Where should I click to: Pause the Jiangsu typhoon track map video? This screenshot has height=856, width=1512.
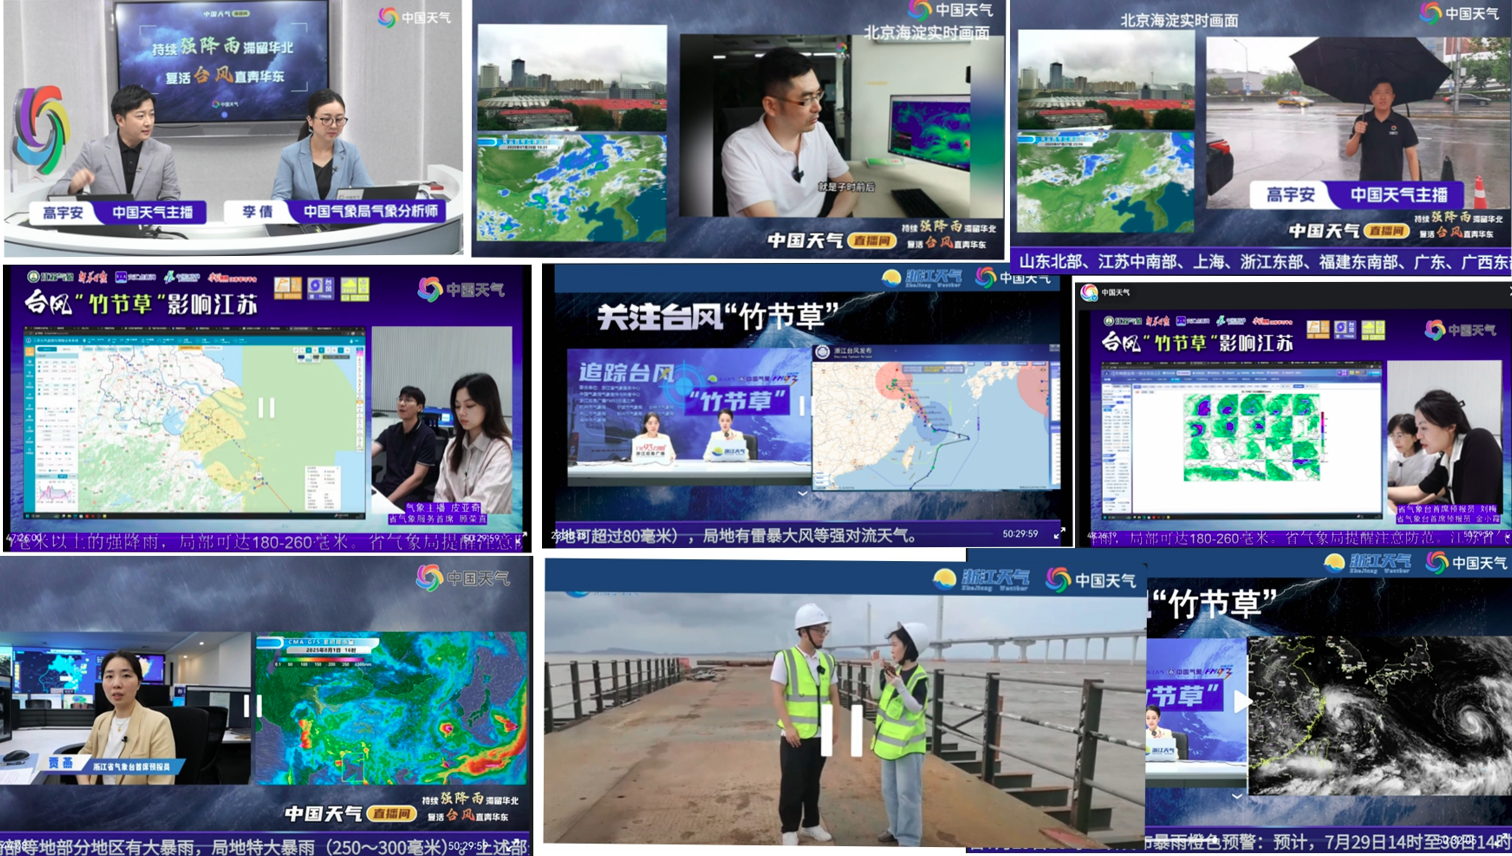pos(266,407)
